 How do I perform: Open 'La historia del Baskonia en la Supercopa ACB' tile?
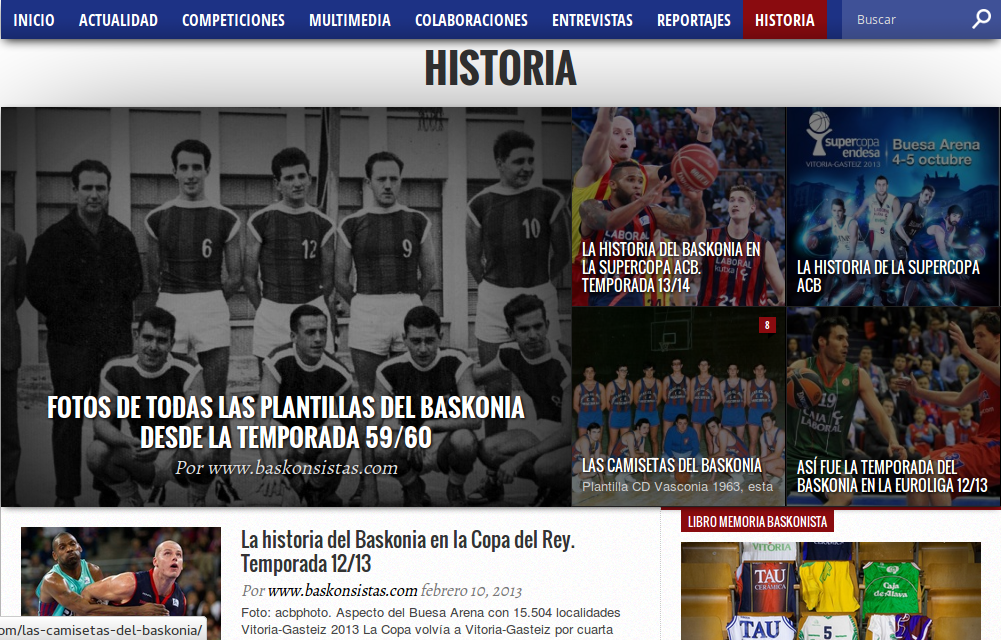671,267
